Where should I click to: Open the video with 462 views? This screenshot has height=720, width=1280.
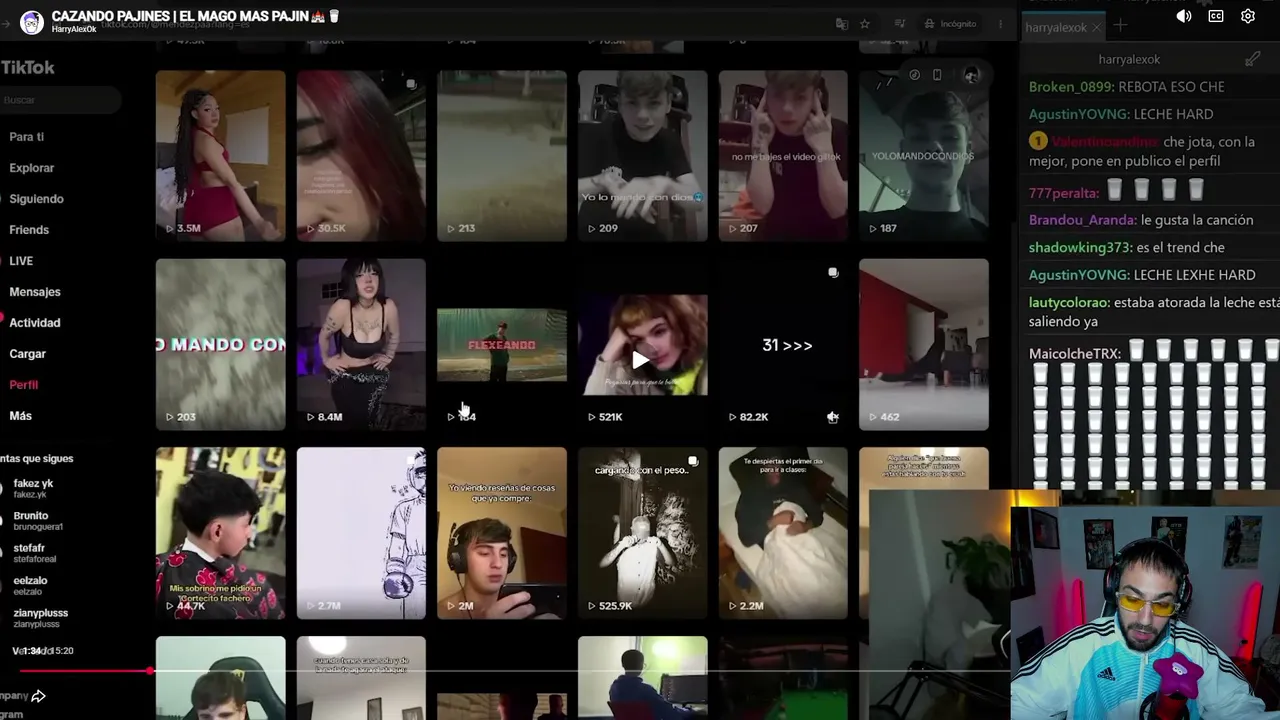924,345
